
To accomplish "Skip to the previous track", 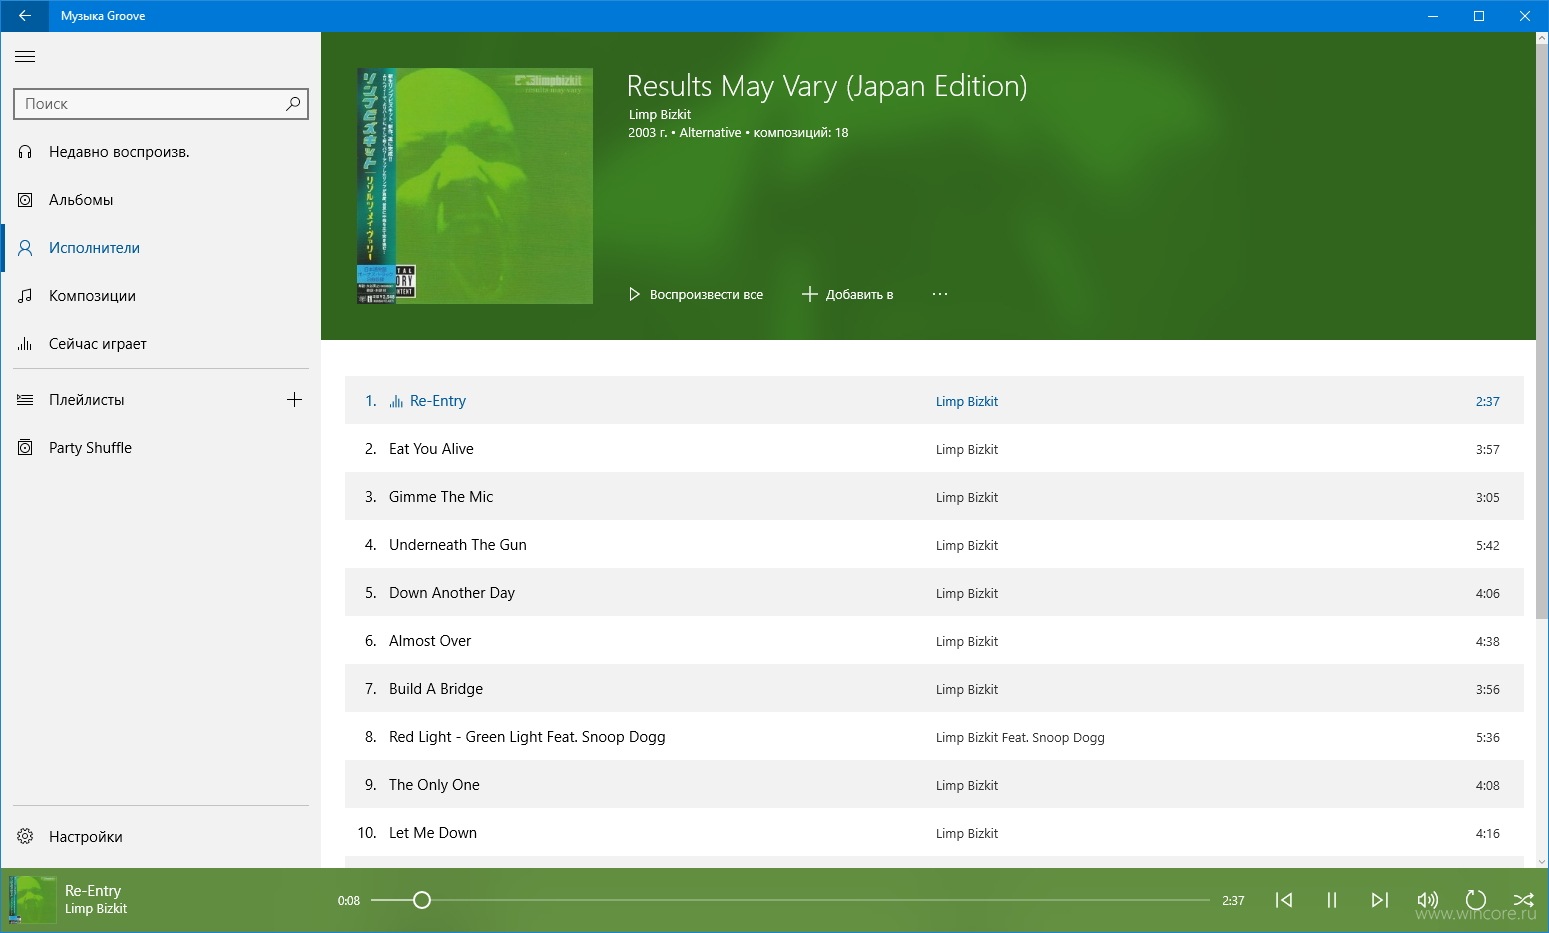I will tap(1284, 900).
